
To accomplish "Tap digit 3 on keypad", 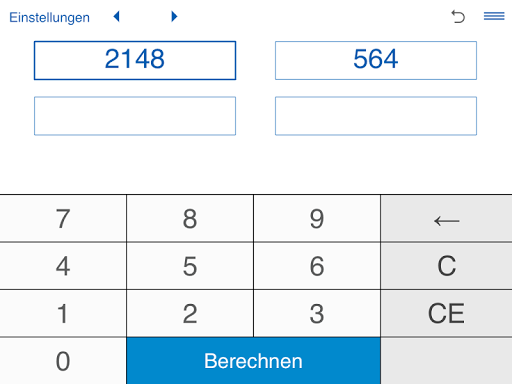I will click(317, 313).
